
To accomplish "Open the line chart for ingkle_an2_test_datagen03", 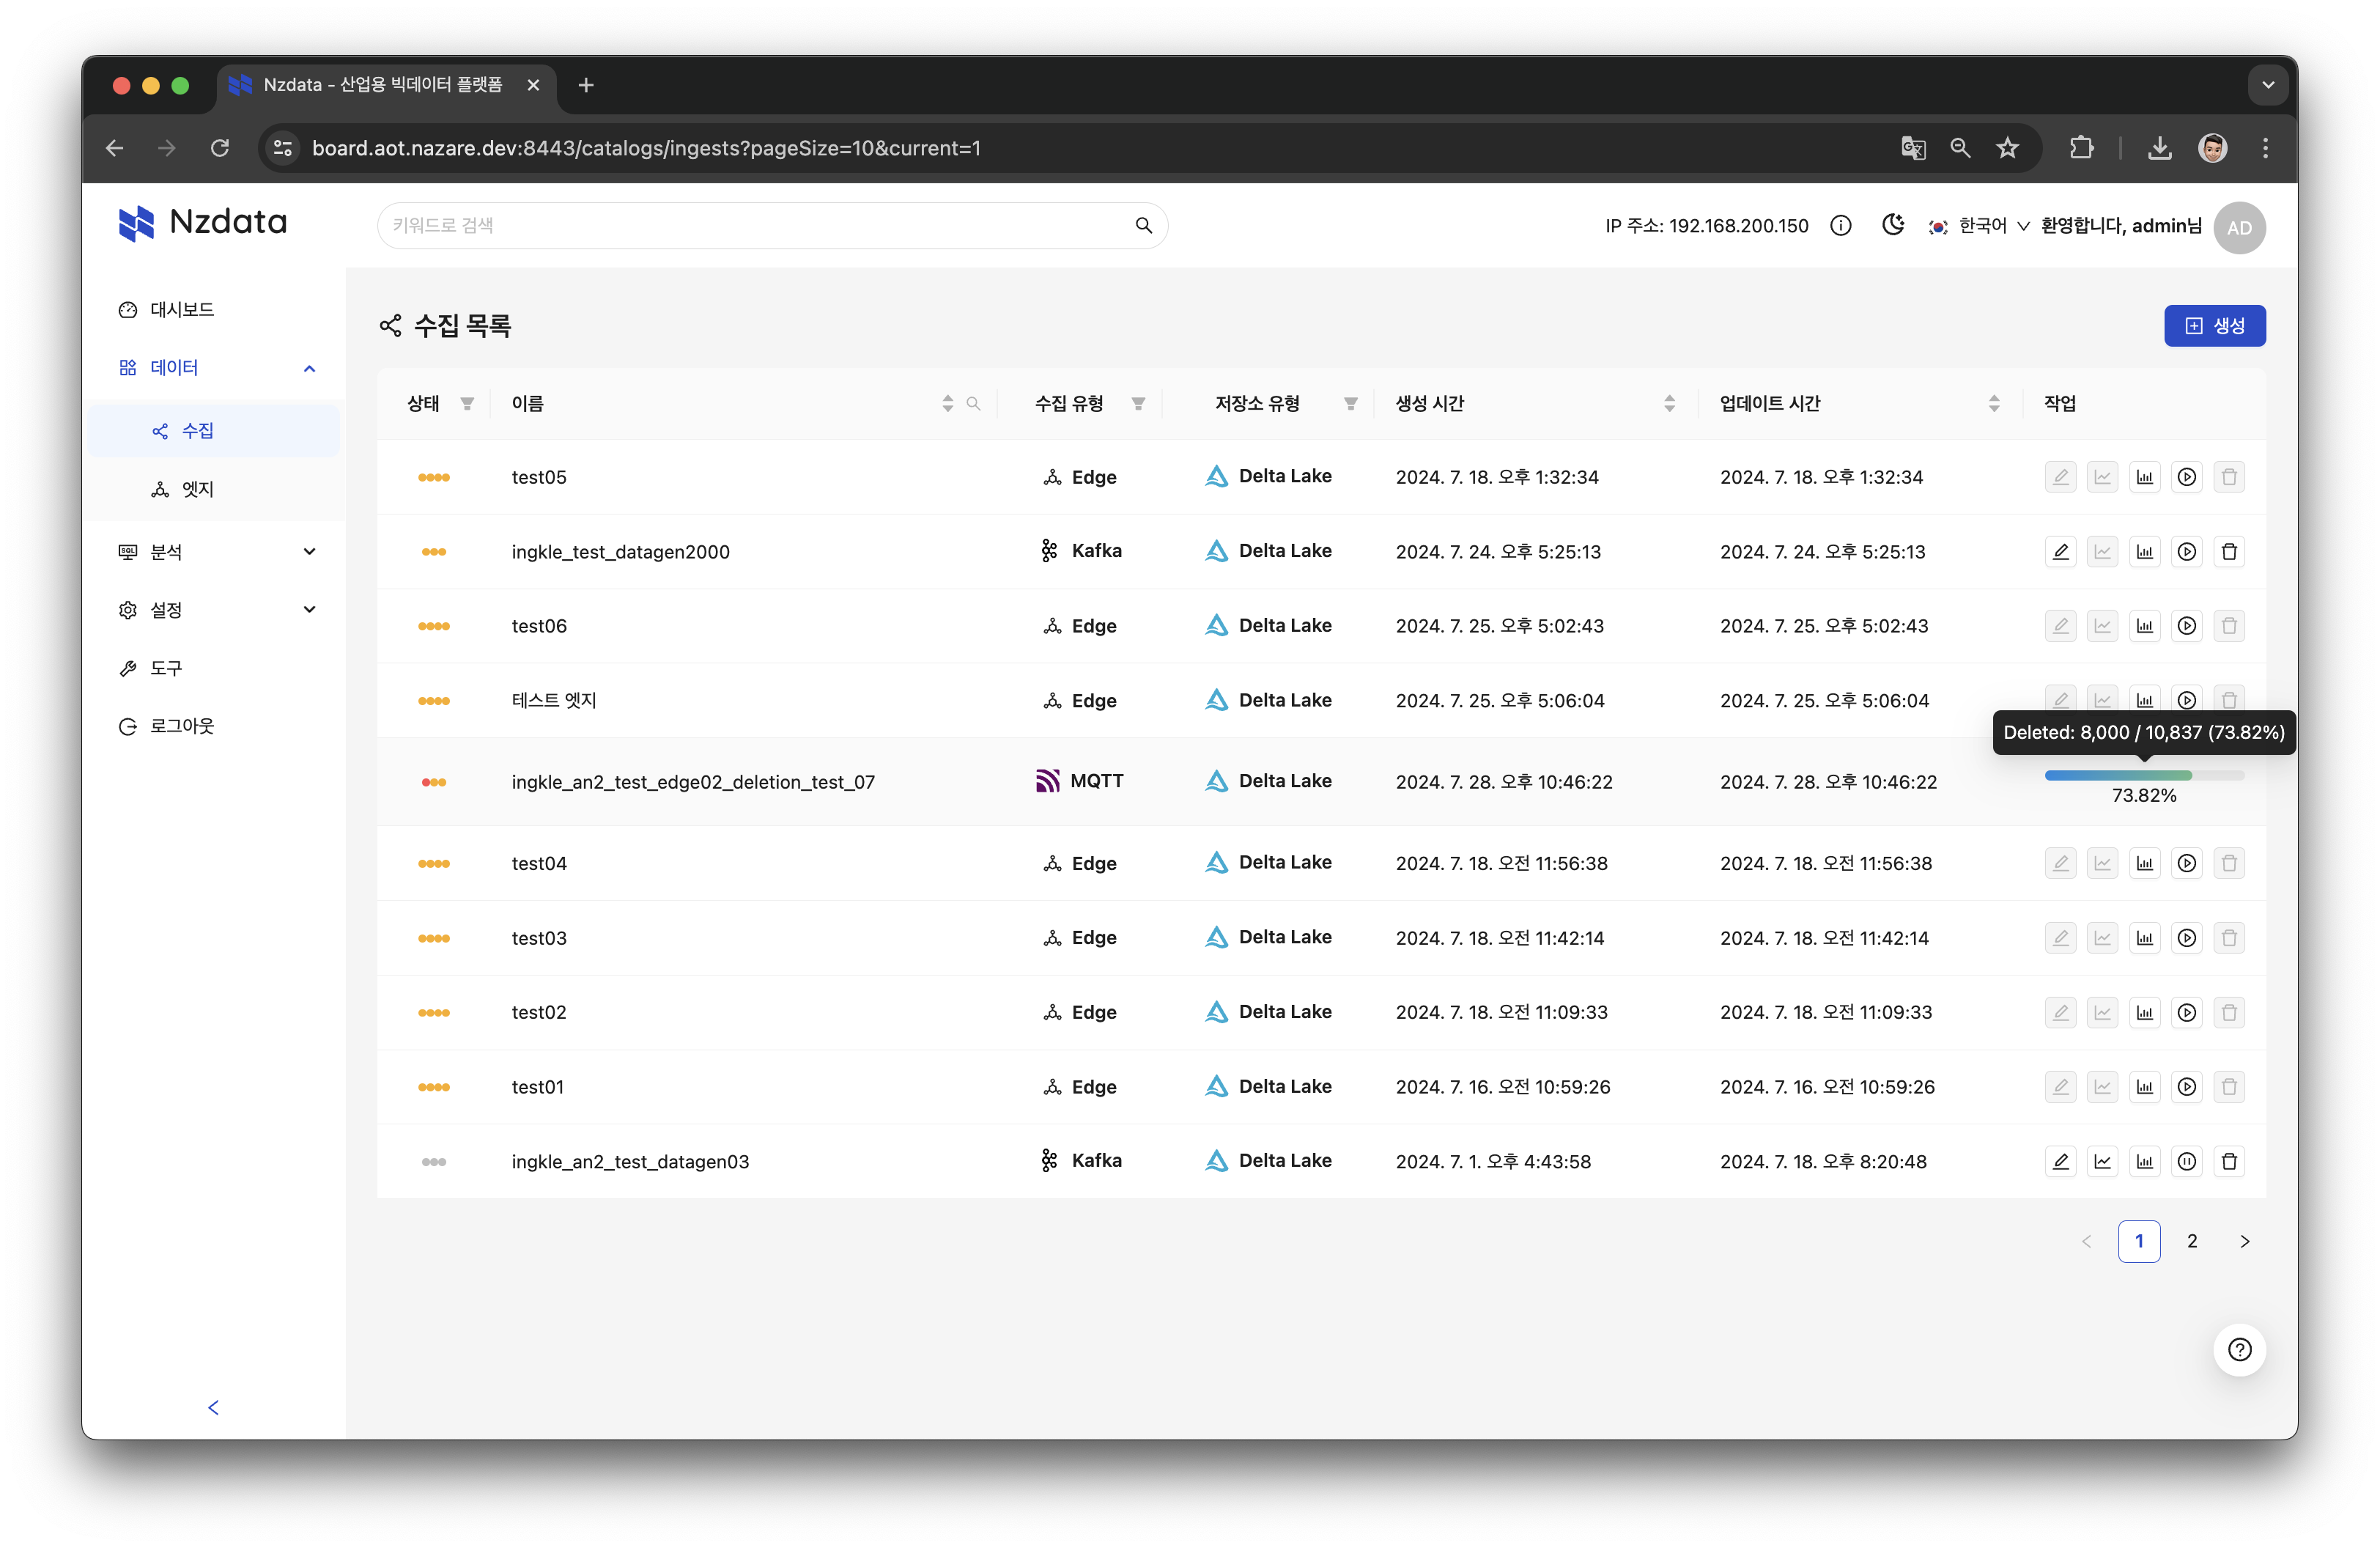I will pyautogui.click(x=2102, y=1161).
